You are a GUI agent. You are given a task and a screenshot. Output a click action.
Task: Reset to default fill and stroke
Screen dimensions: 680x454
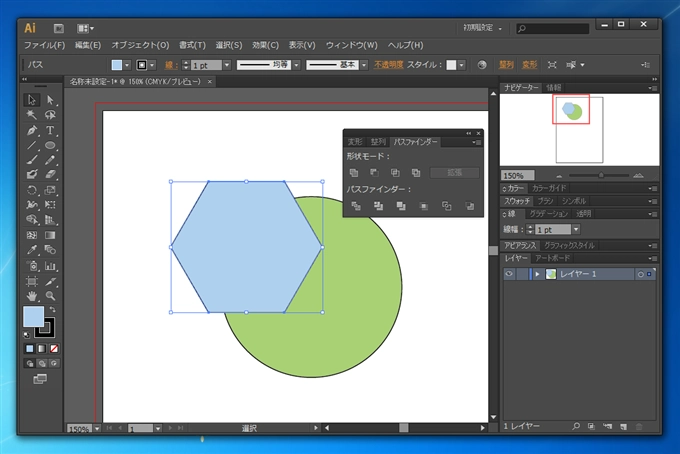[26, 335]
